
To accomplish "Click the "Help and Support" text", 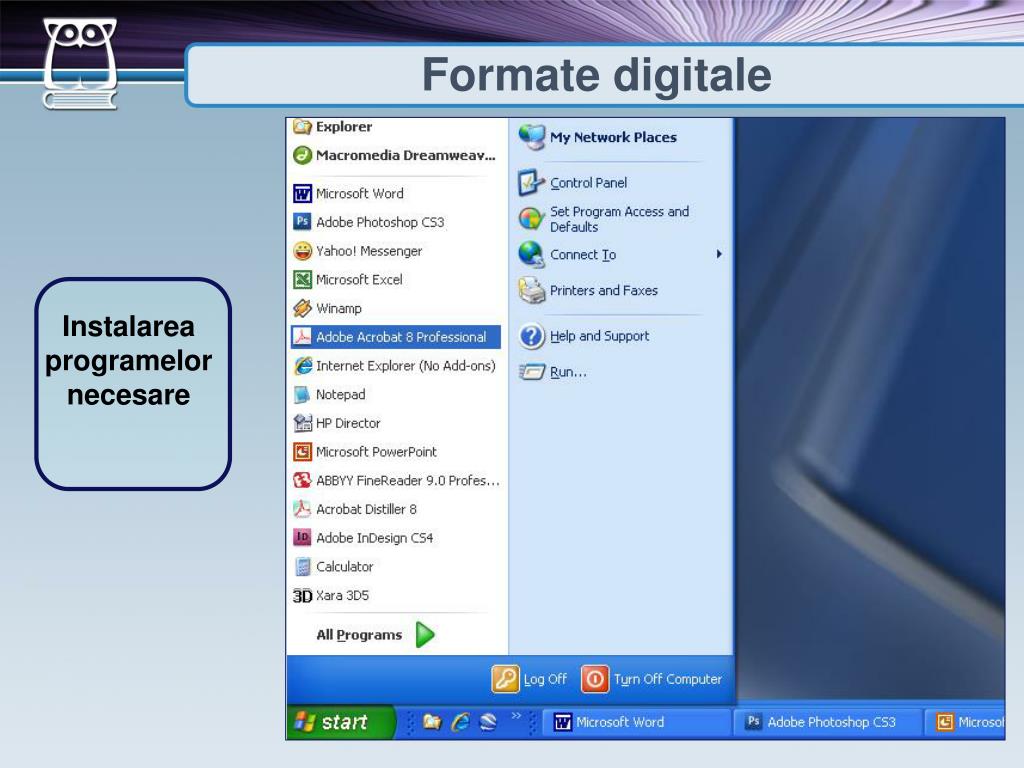I will [x=600, y=336].
